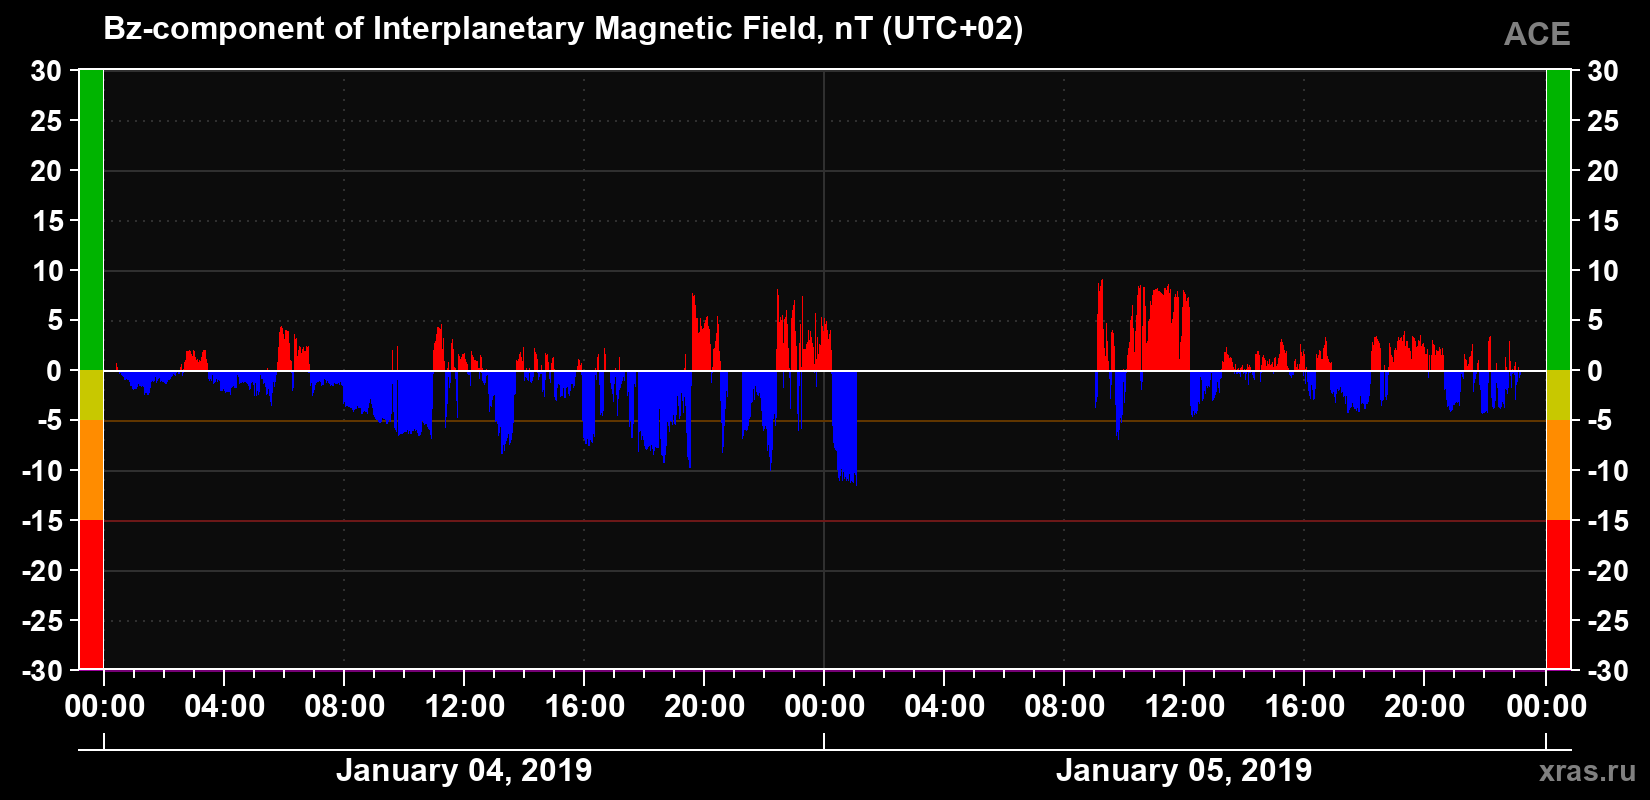
Task: Click the chart title about Bz-component
Action: pos(563,29)
